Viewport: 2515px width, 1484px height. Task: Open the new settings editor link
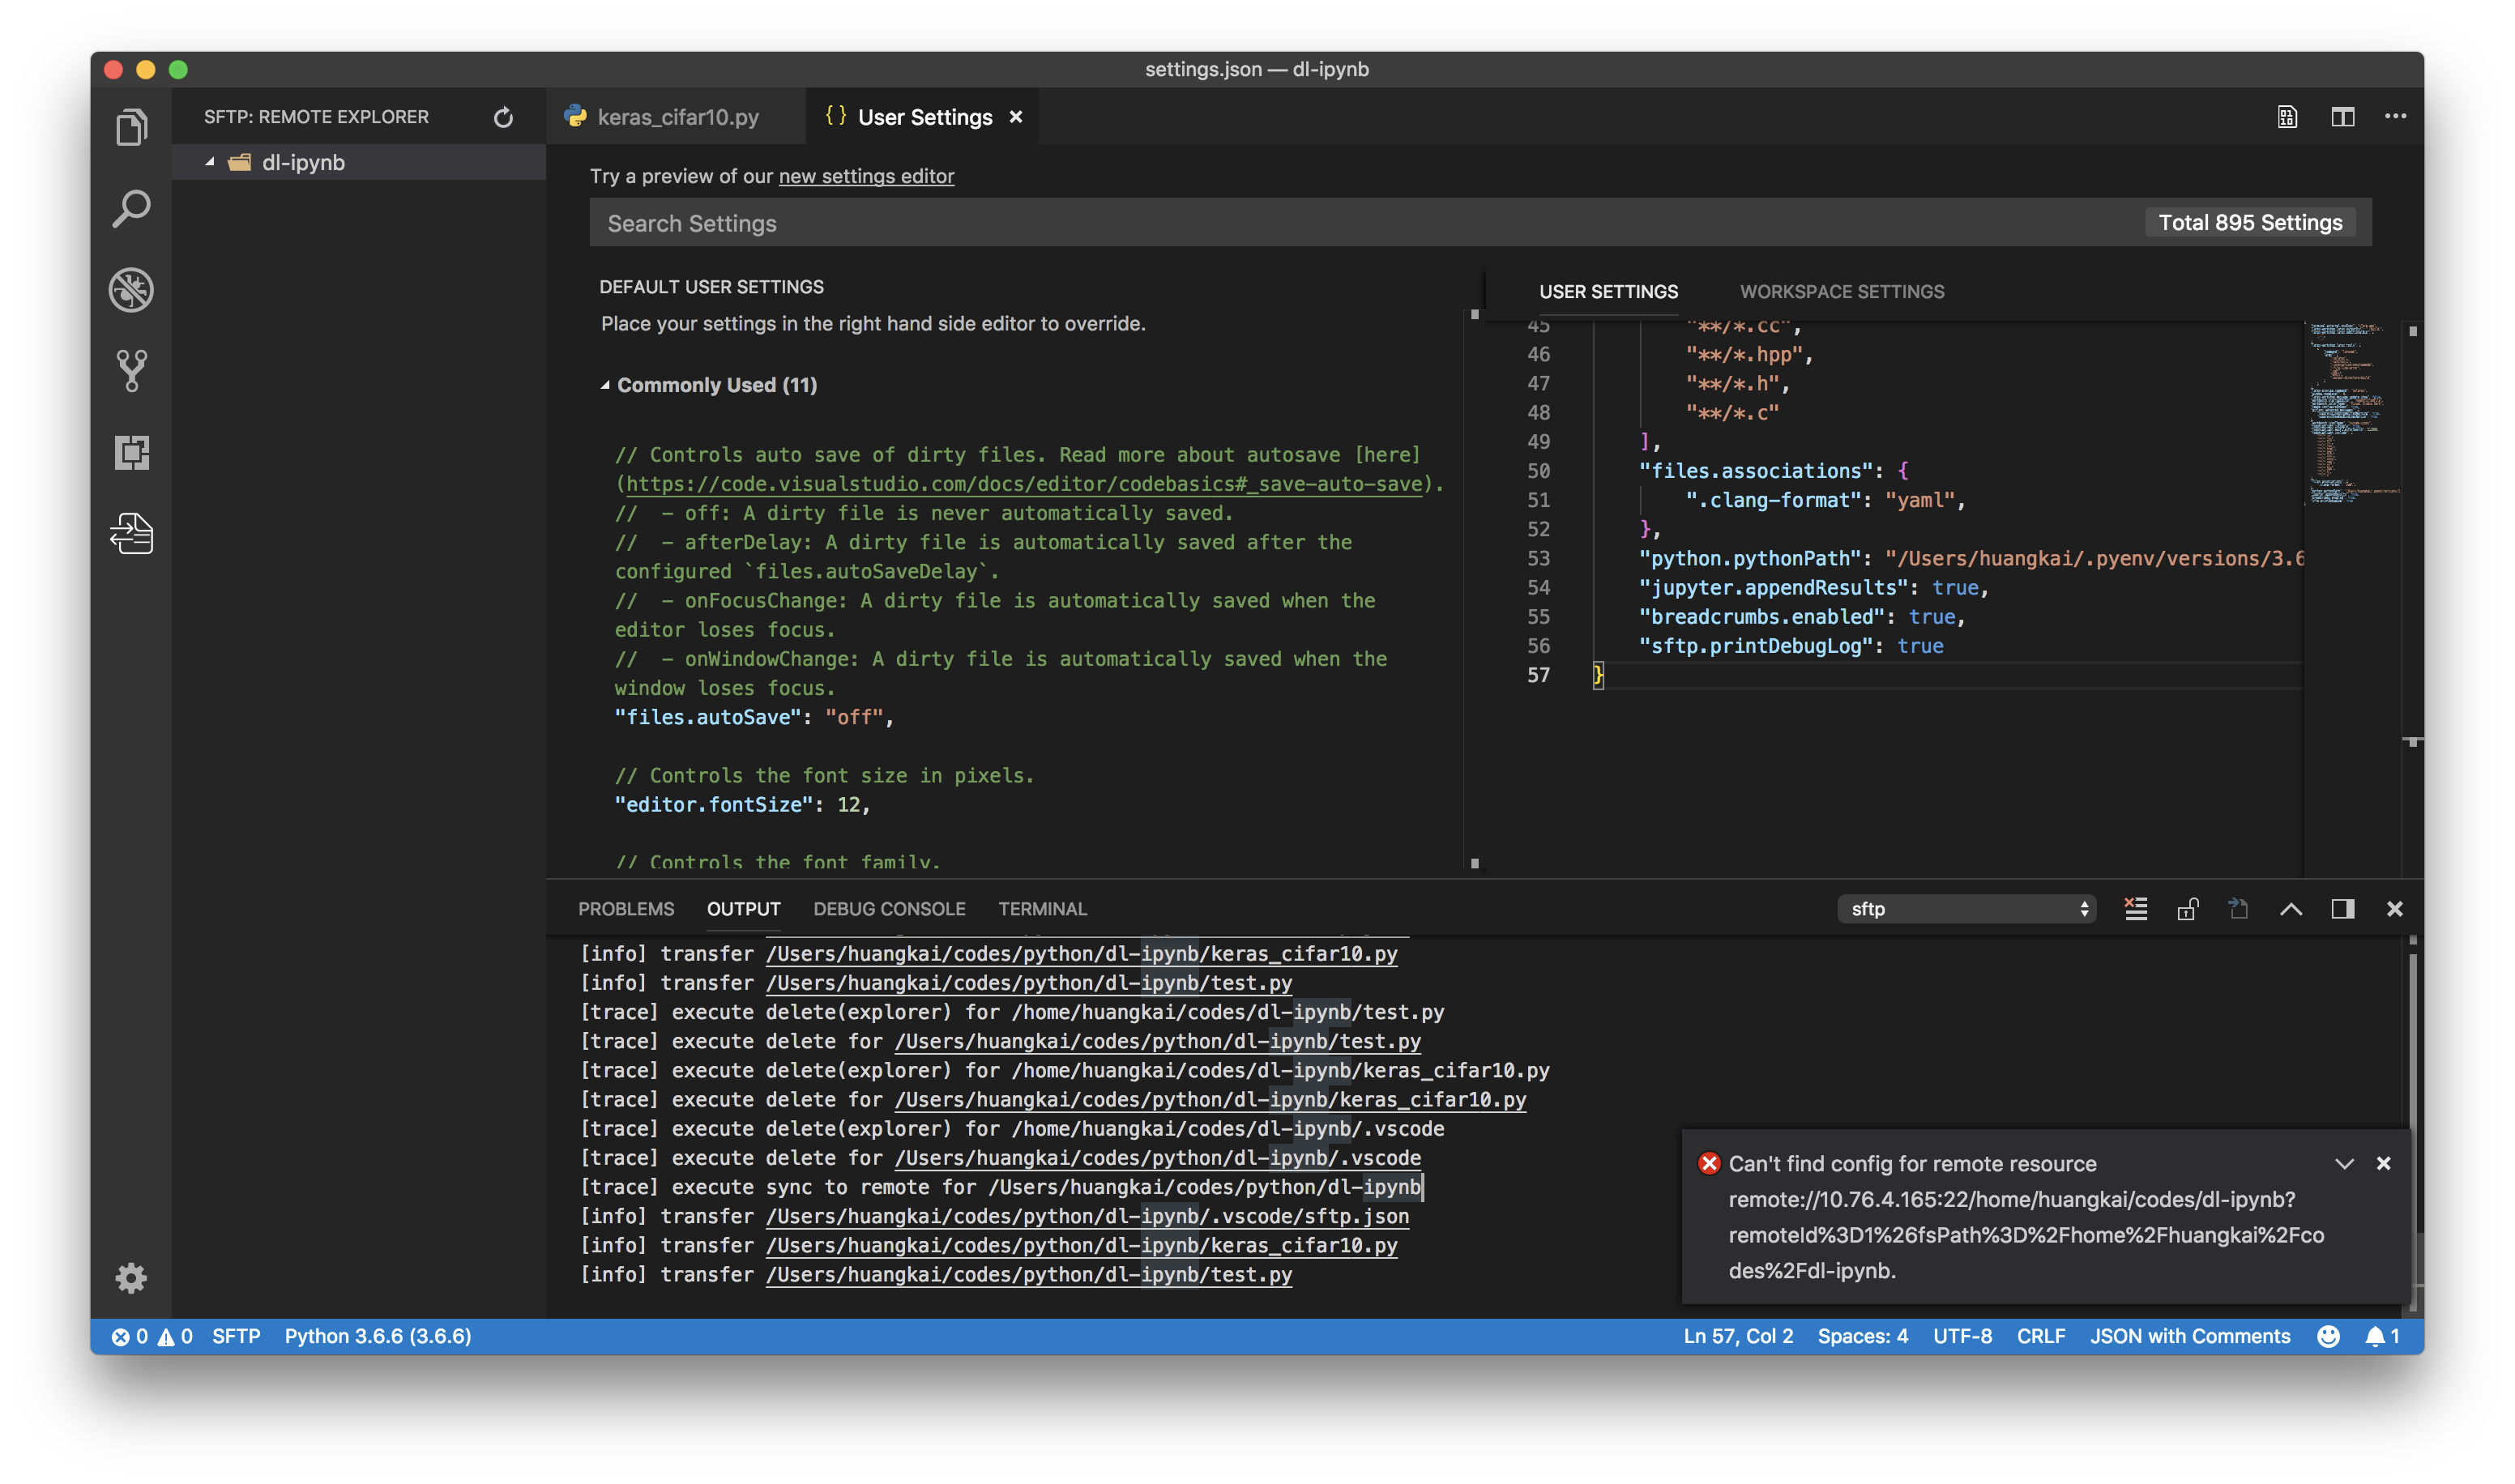tap(866, 176)
